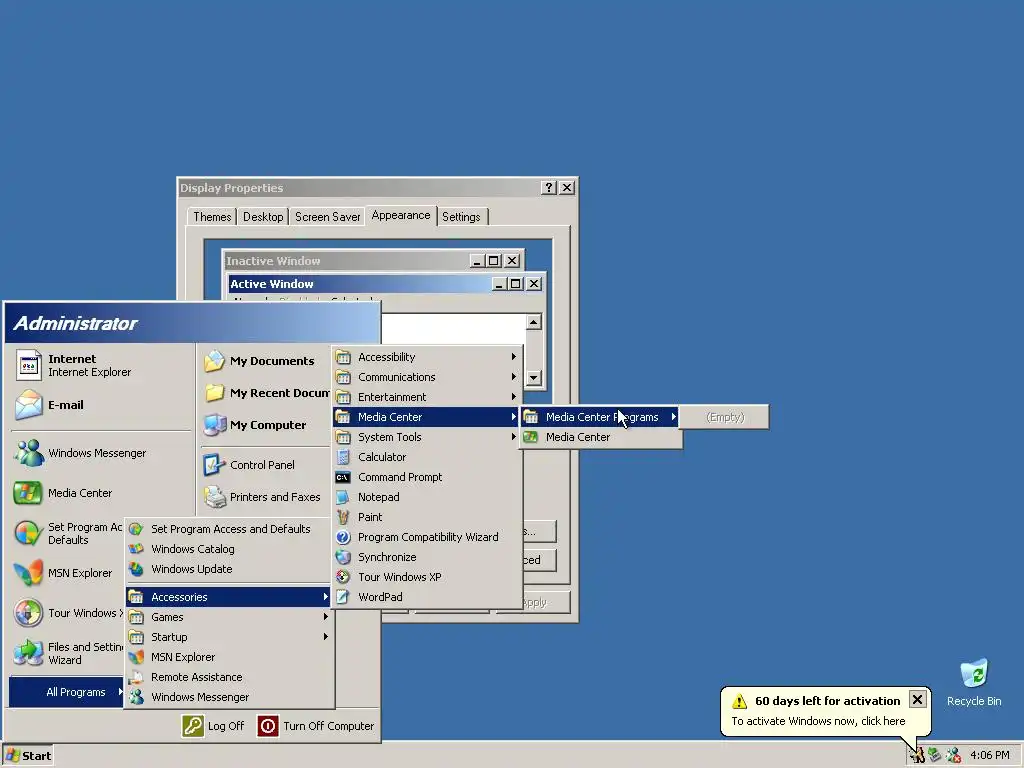Open MSN Explorer in left Start panel
Screen dimensions: 1024x768
[x=63, y=573]
